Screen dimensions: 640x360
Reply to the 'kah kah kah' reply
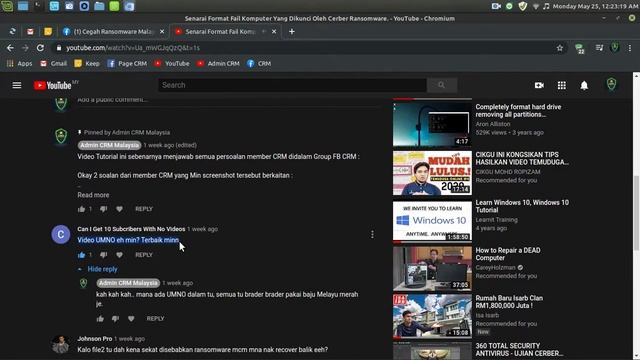(x=155, y=318)
